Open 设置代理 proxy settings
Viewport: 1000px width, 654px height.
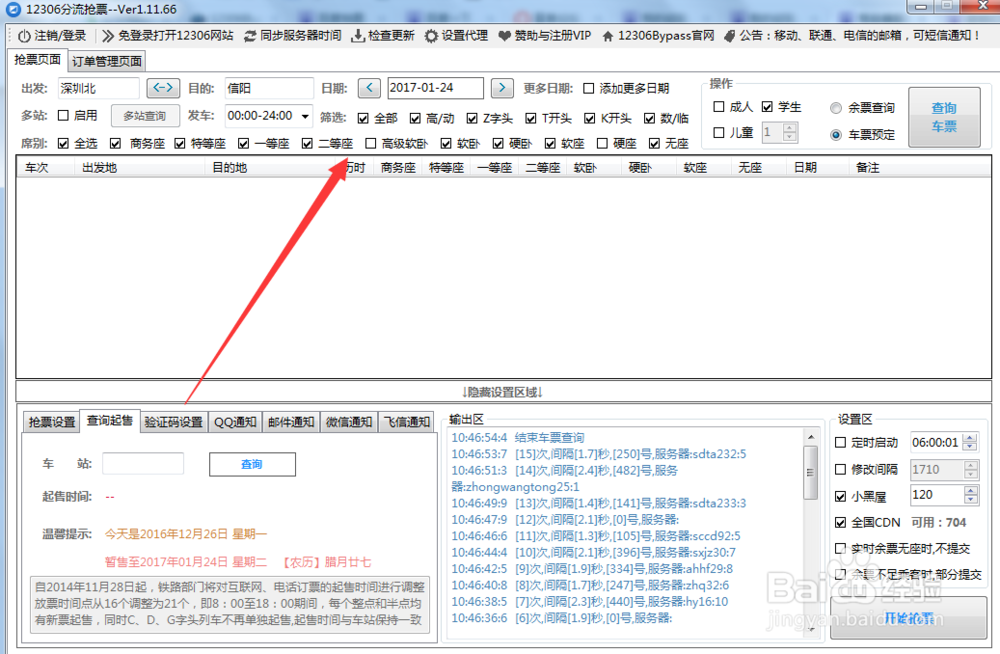(456, 36)
